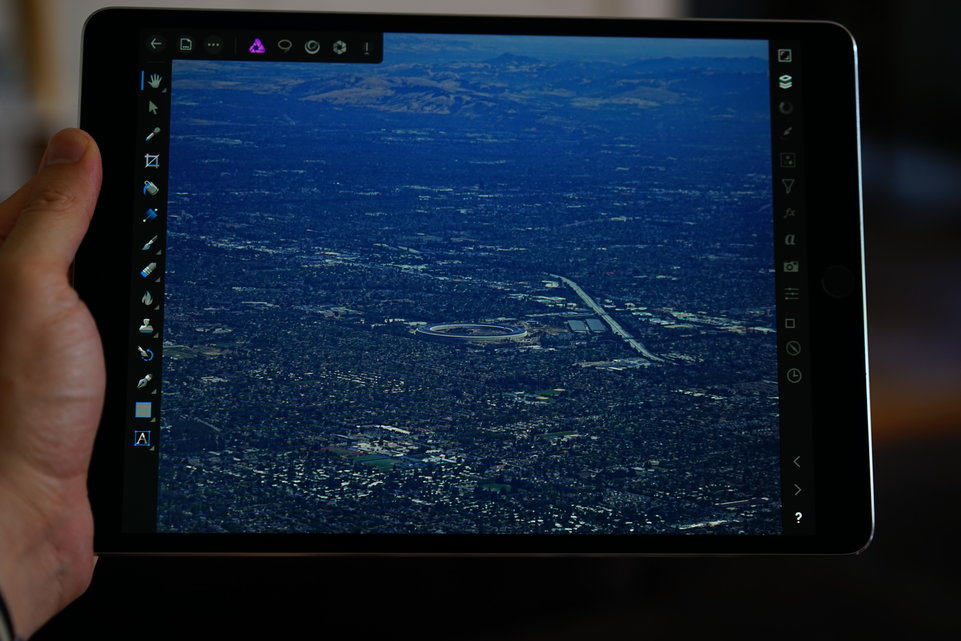
Task: Open the fx Layer Effects studio
Action: coord(789,213)
